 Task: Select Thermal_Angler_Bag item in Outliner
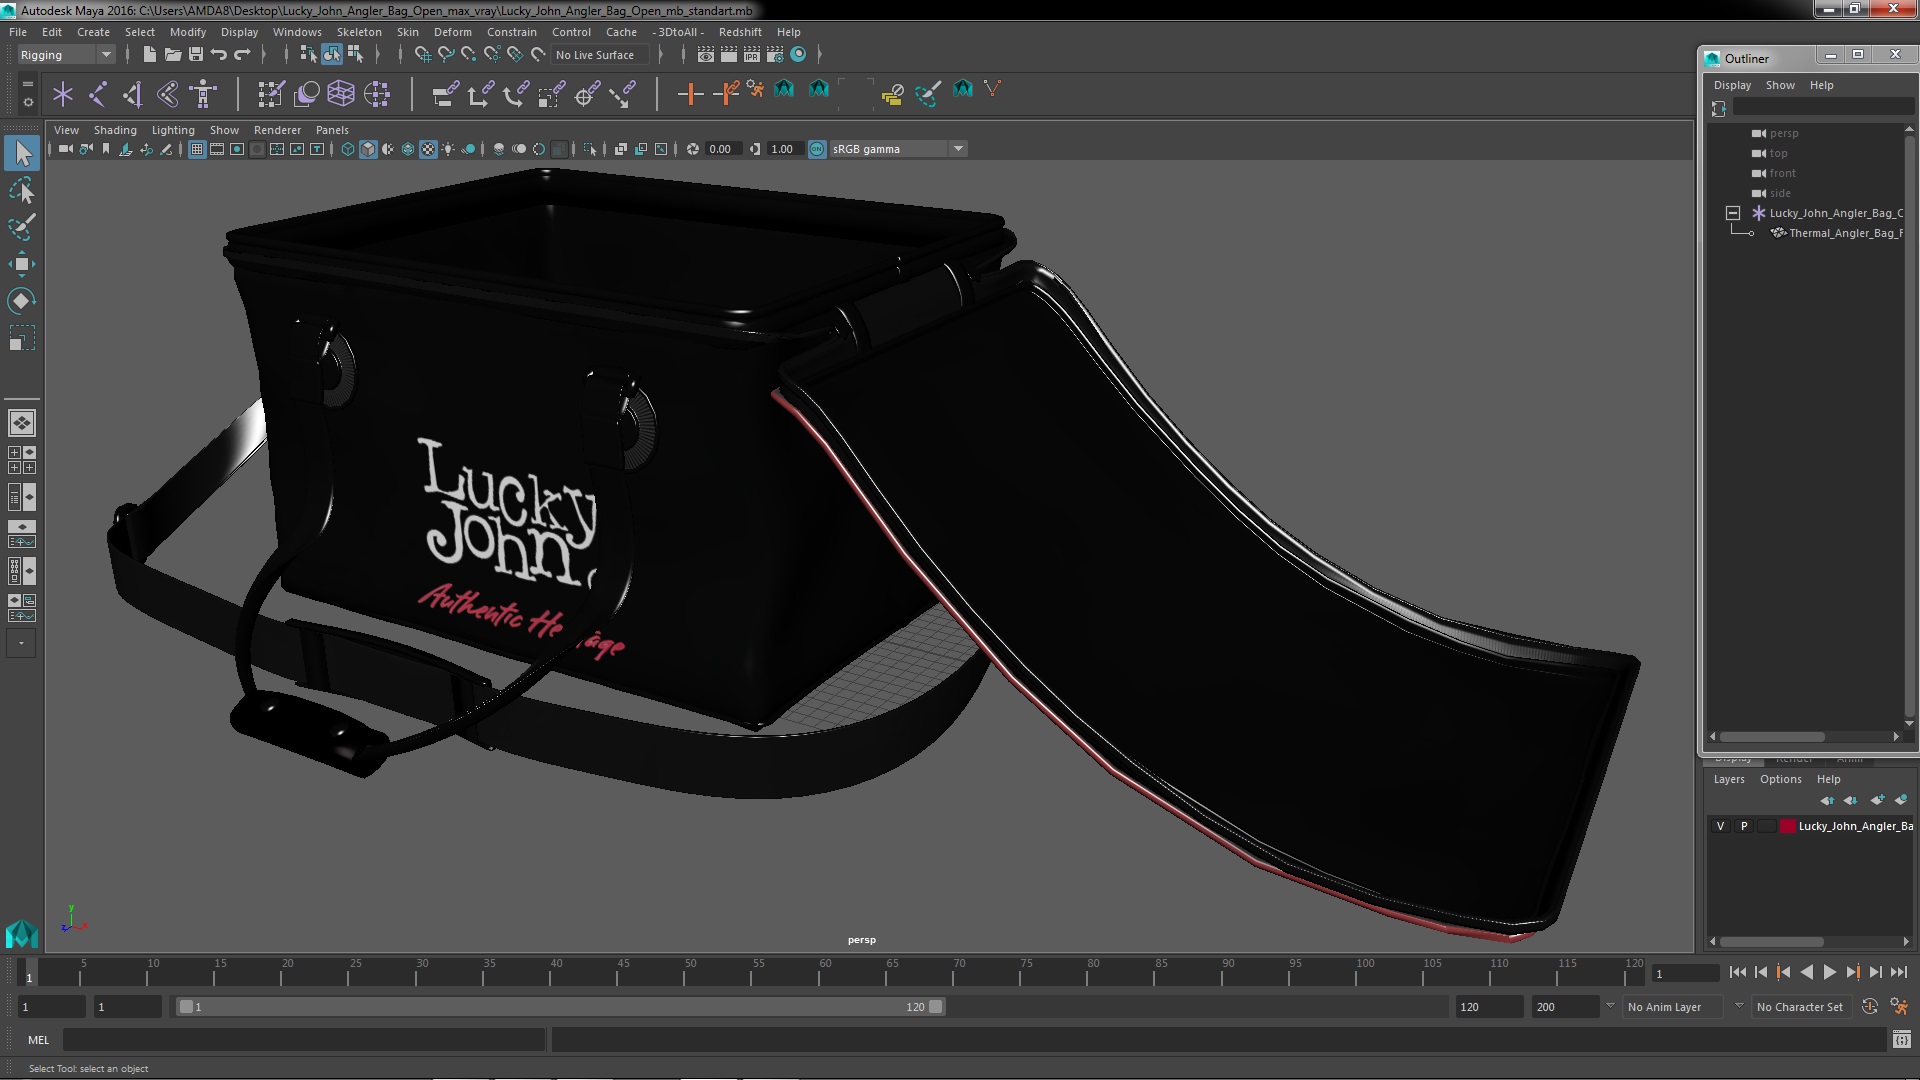pyautogui.click(x=1845, y=233)
